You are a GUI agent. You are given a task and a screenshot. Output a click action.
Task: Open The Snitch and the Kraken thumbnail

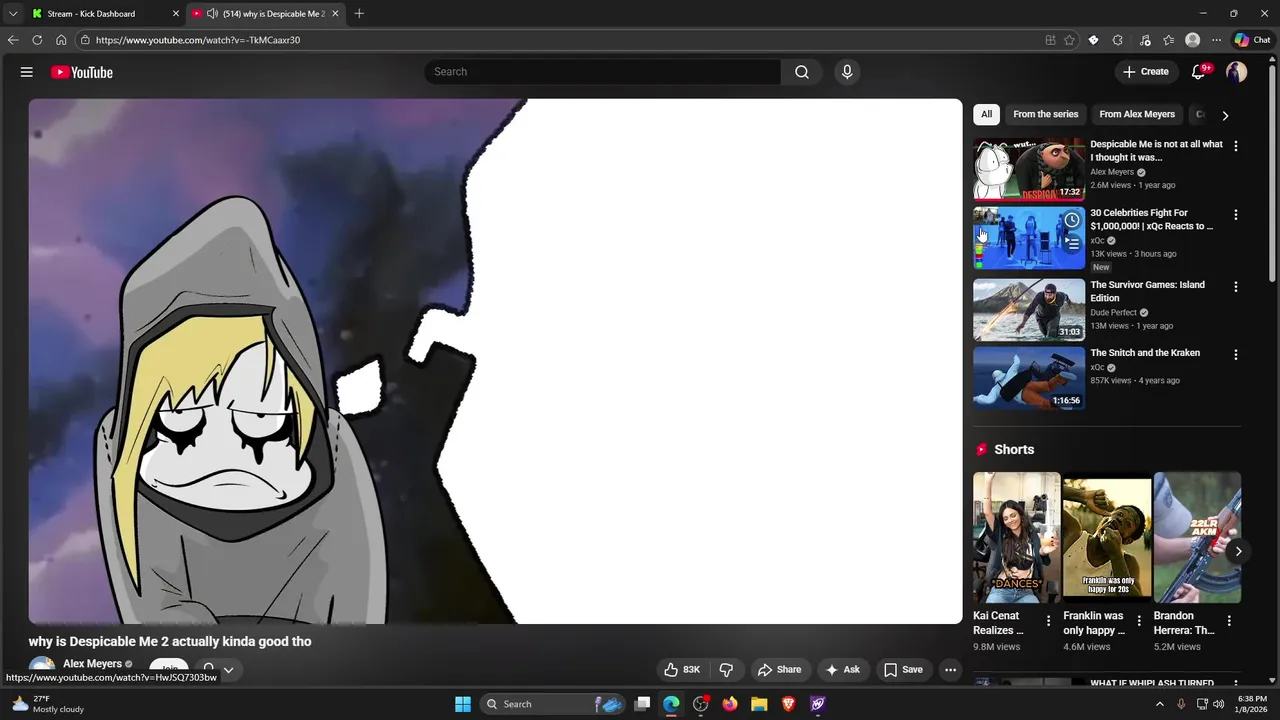pos(1029,378)
